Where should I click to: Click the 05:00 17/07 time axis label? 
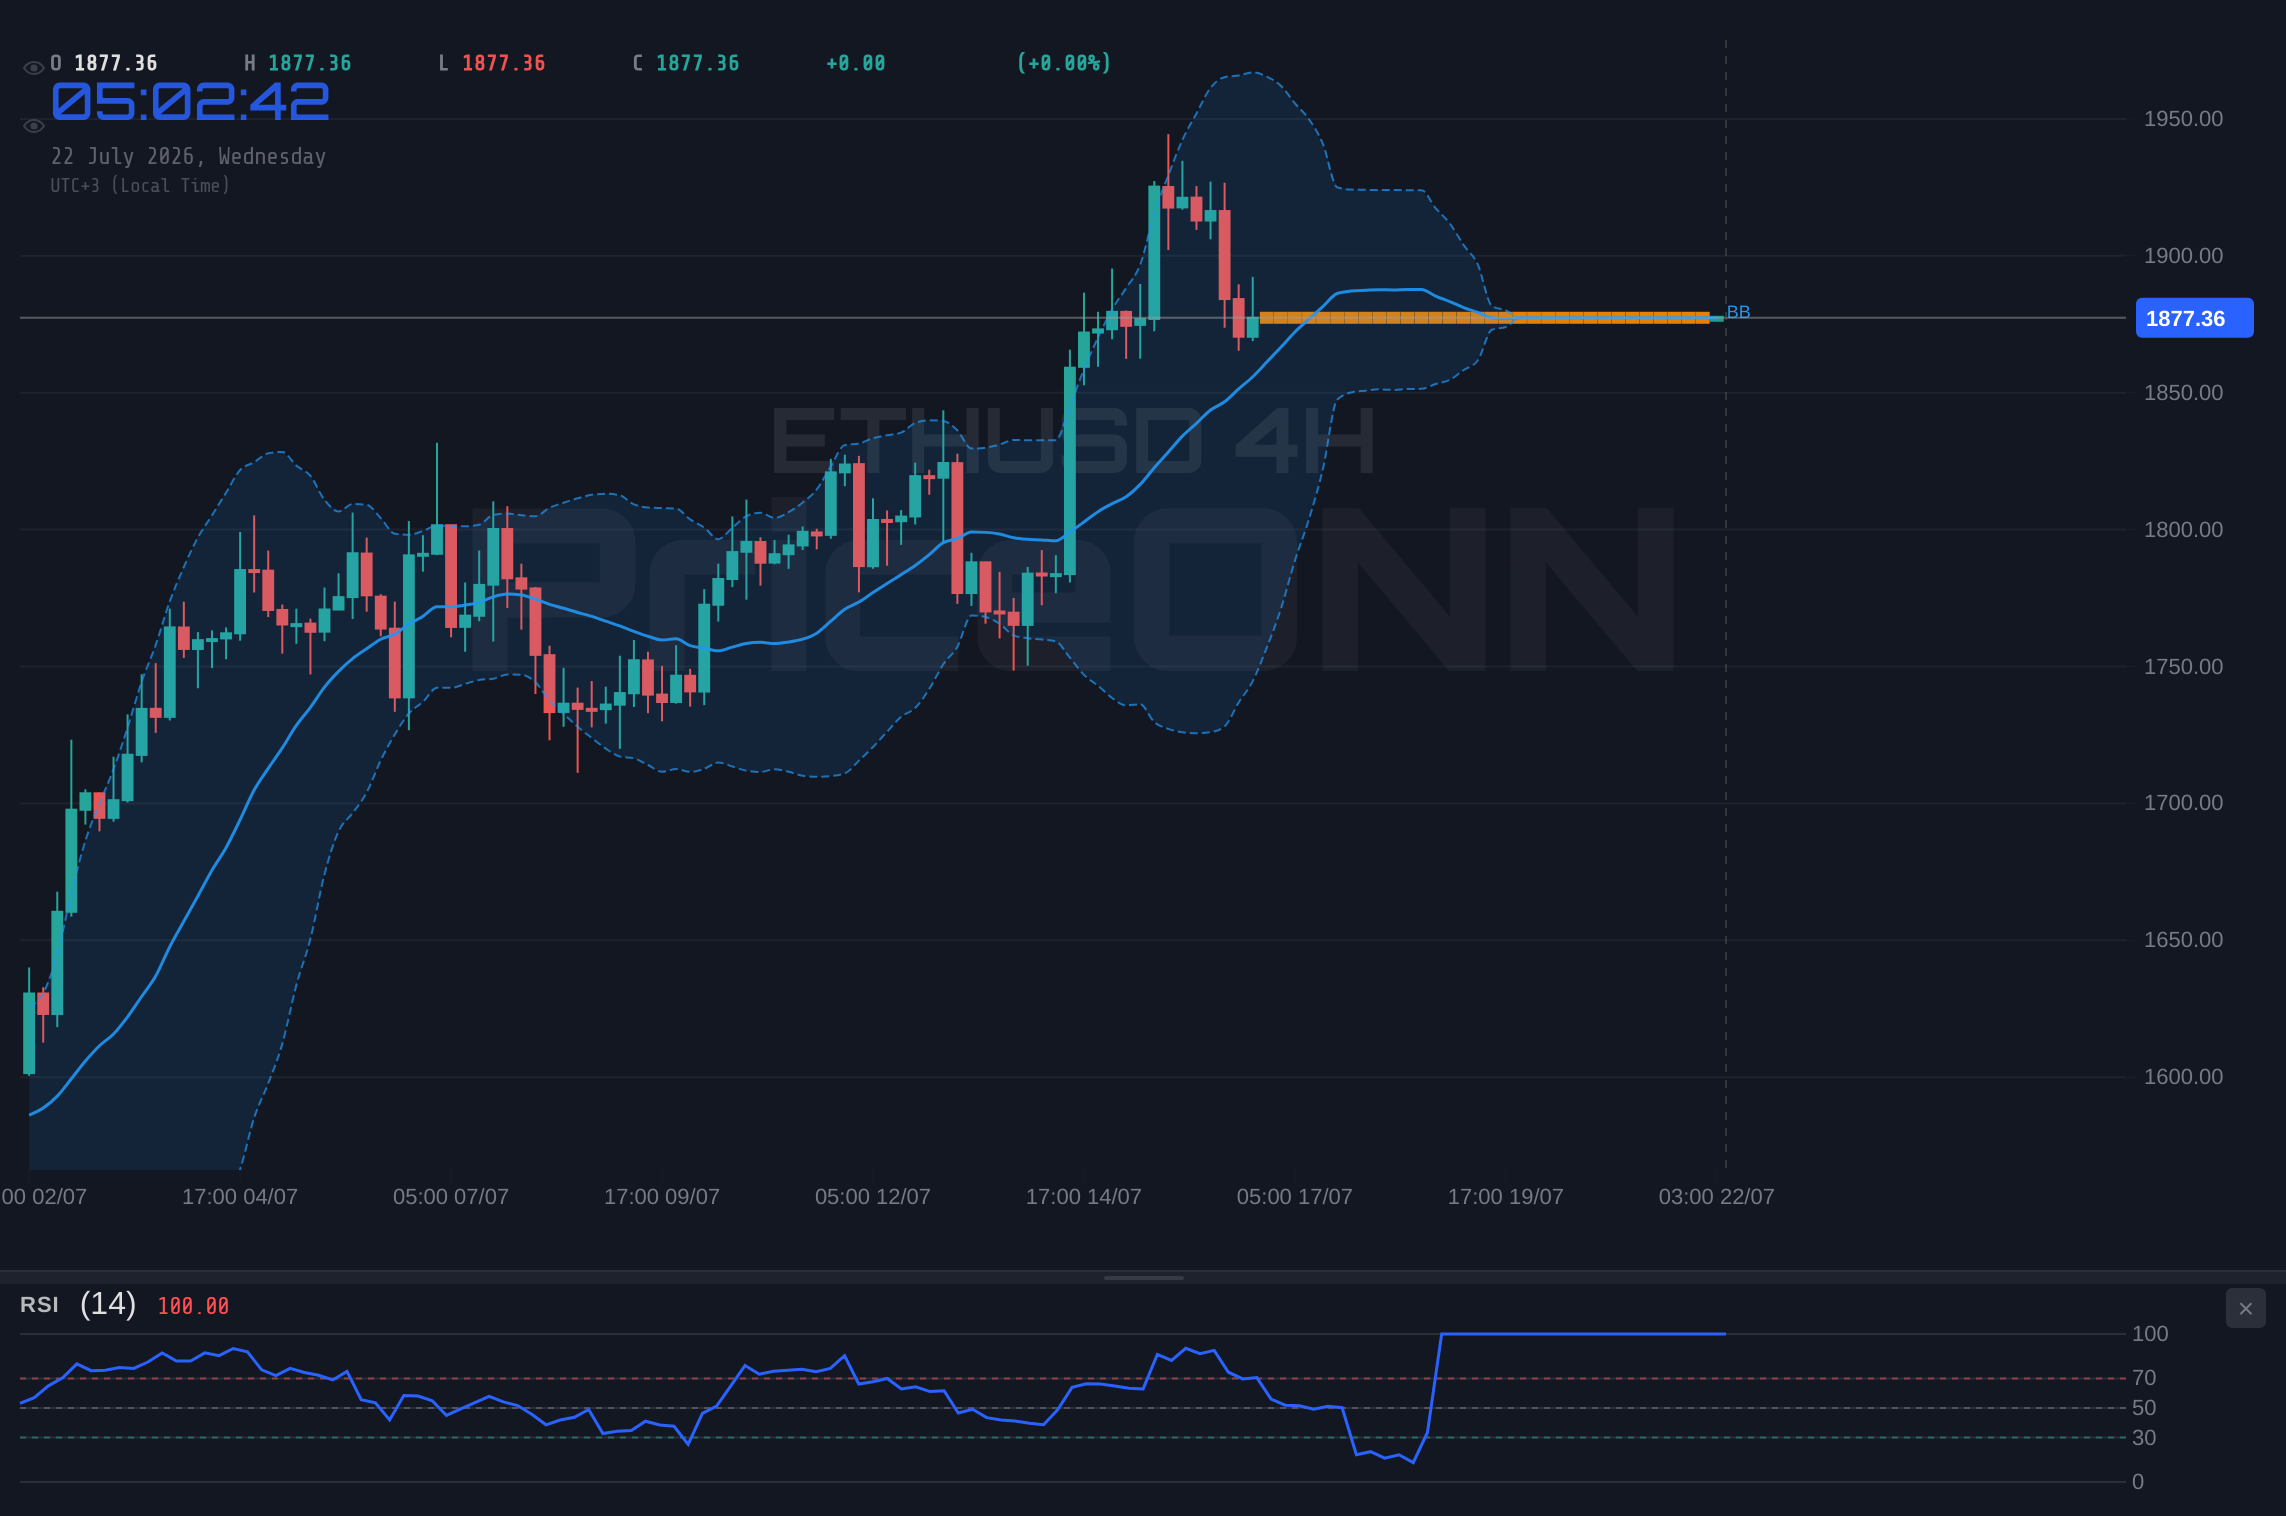(x=1295, y=1197)
